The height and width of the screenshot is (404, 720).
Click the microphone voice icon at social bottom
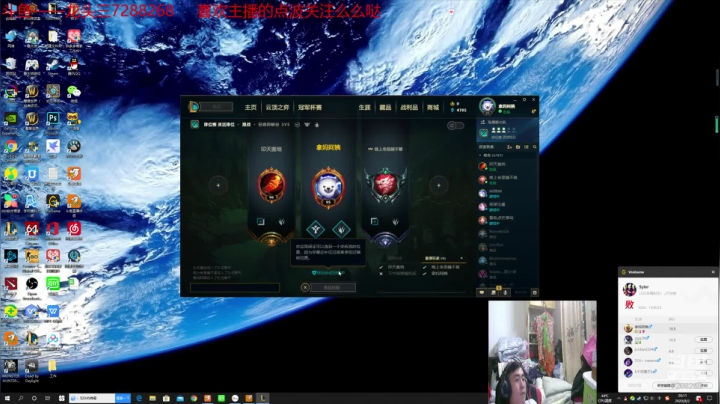click(x=505, y=292)
